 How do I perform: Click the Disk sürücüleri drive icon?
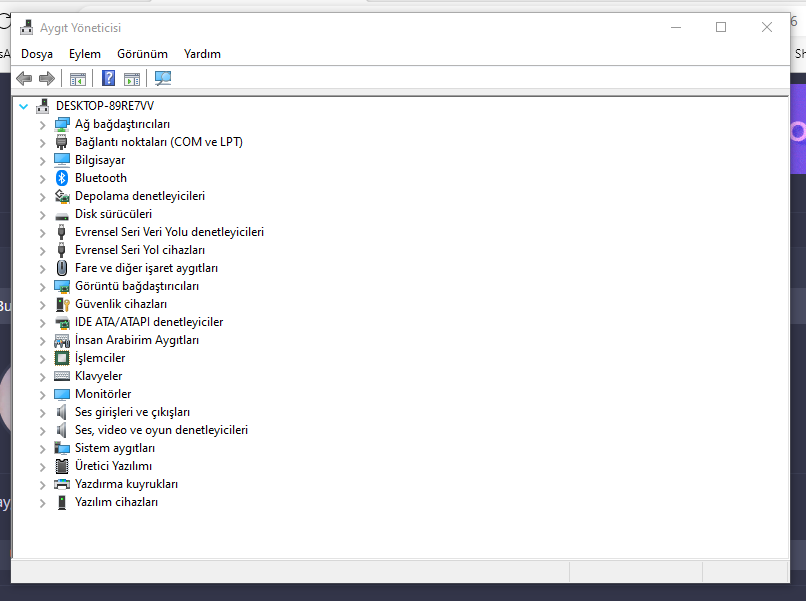click(62, 215)
